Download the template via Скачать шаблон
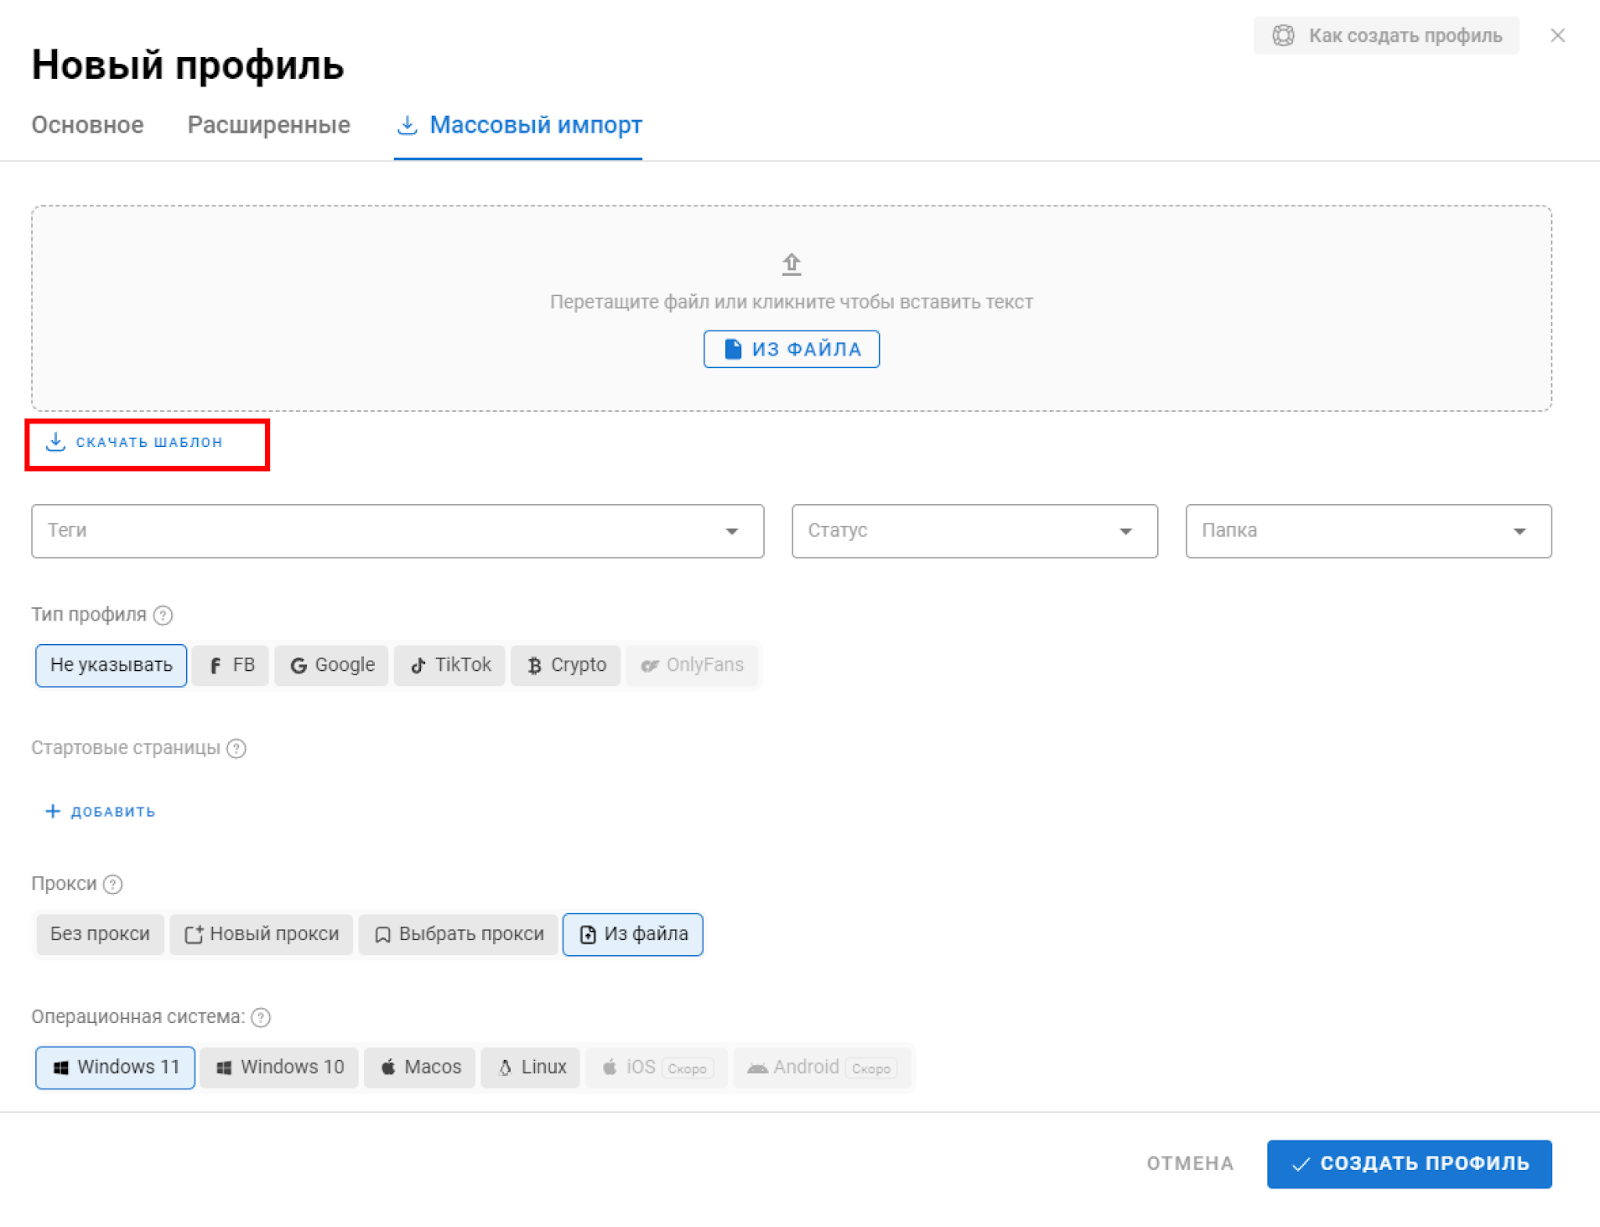Screen dimensions: 1600x1227 [x=135, y=442]
